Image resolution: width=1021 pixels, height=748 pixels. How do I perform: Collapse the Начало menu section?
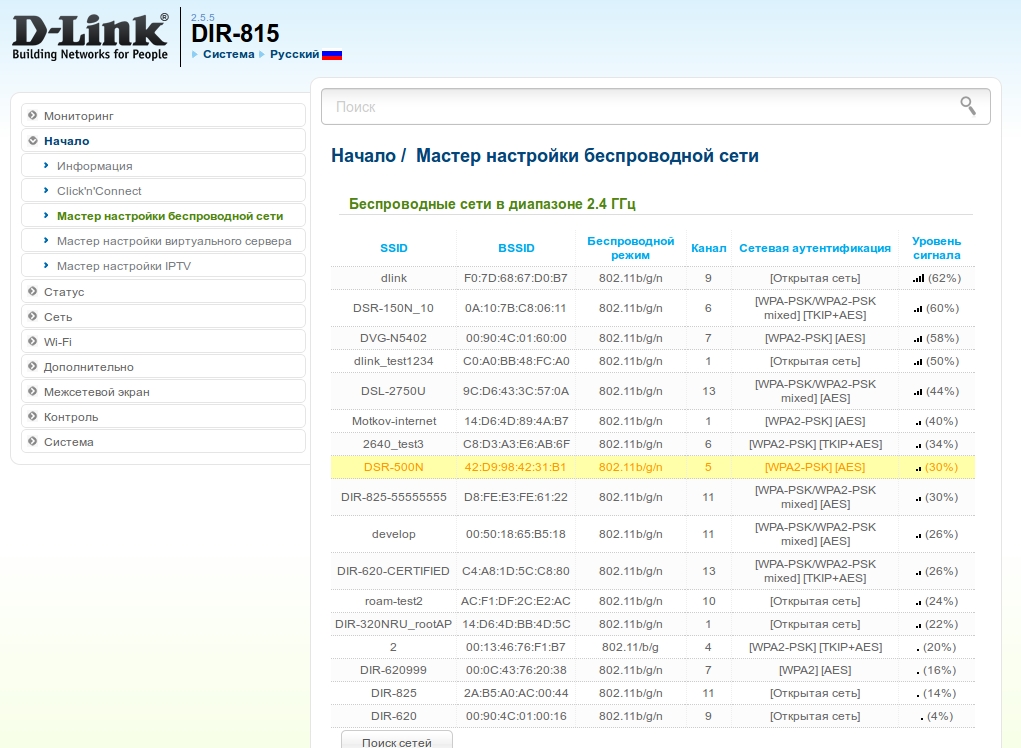pyautogui.click(x=33, y=141)
